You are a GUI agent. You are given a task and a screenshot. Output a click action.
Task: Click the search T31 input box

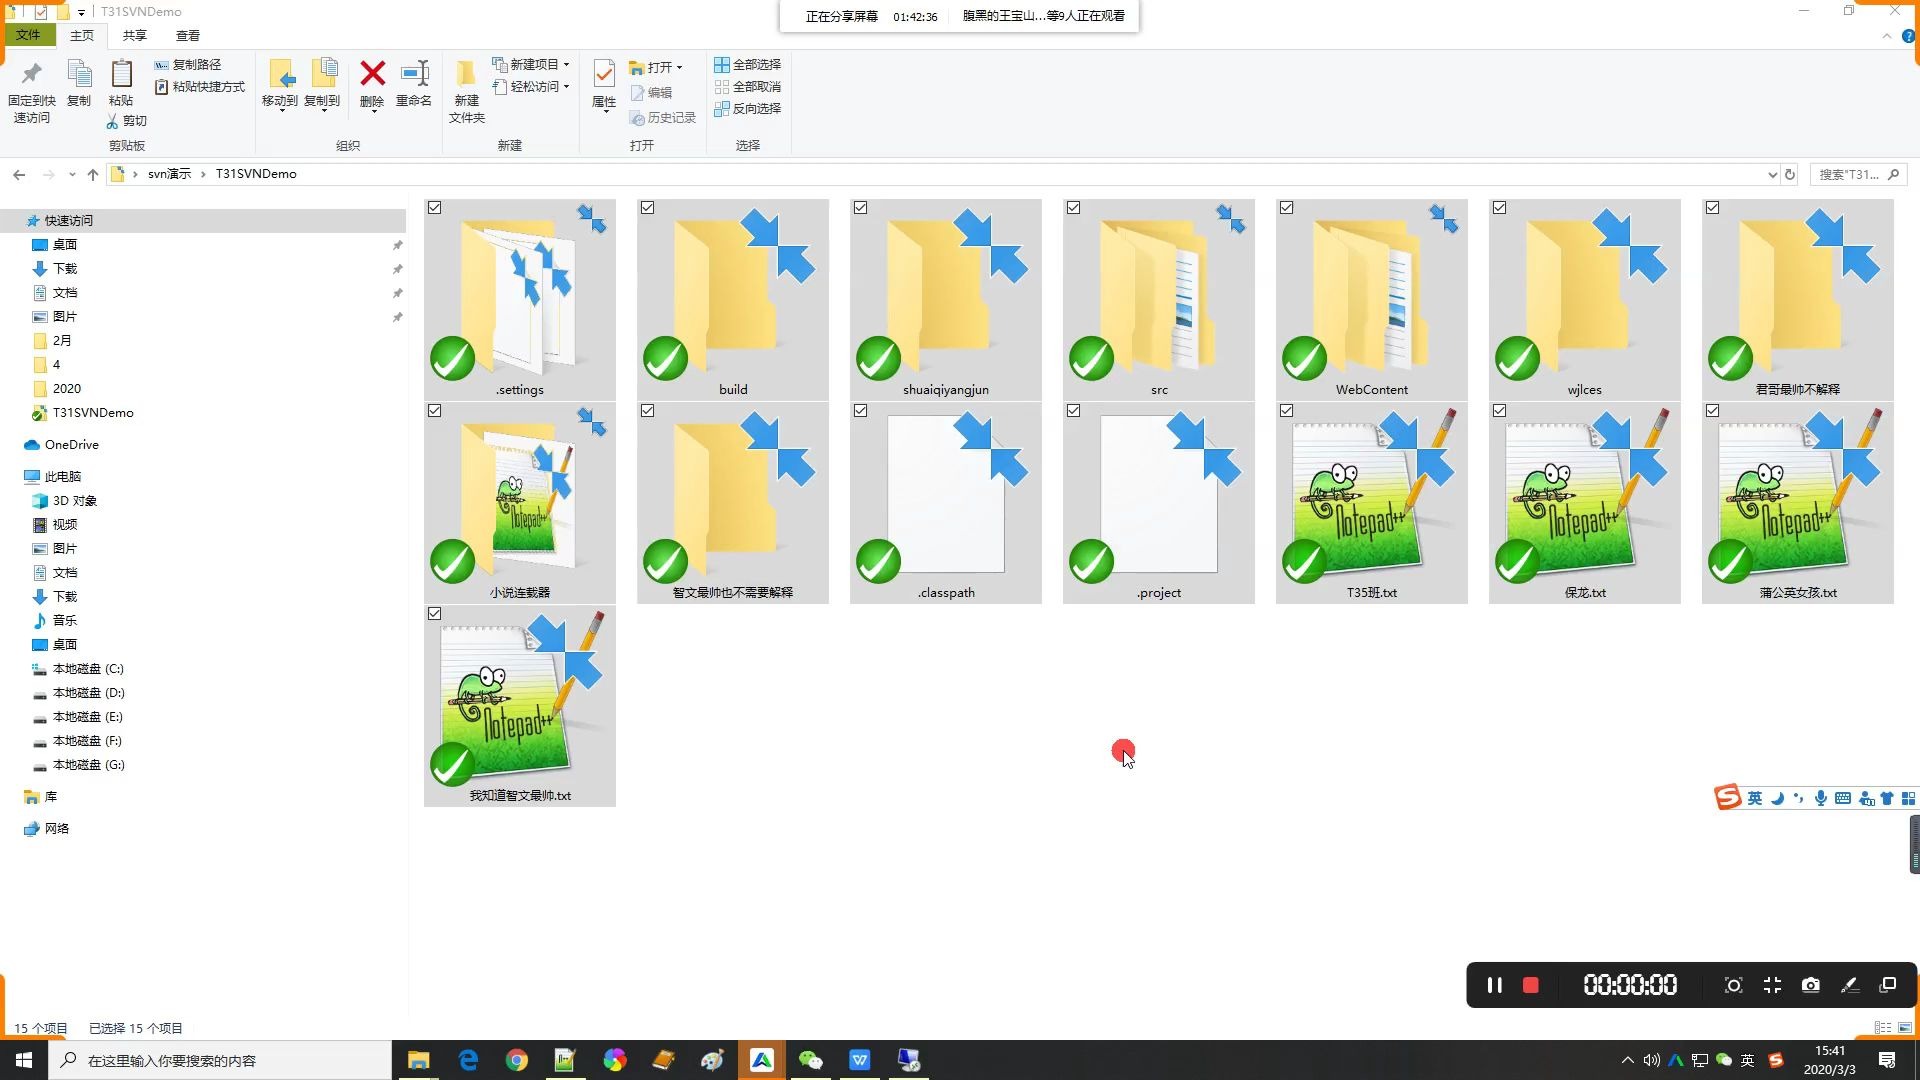(x=1848, y=174)
